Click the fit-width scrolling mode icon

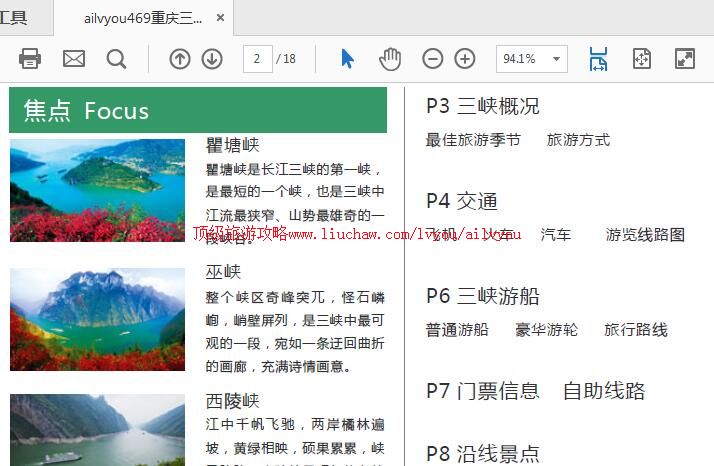[x=598, y=59]
